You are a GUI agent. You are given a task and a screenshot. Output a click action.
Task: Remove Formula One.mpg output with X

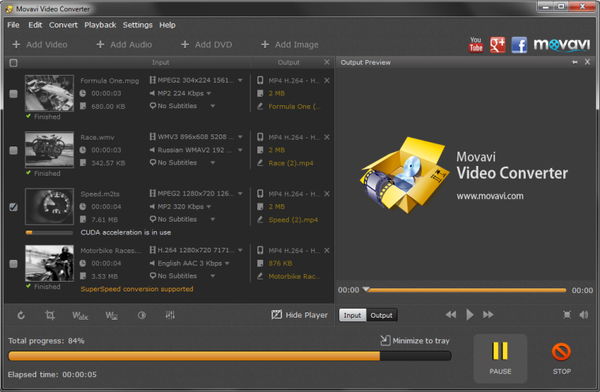click(327, 80)
